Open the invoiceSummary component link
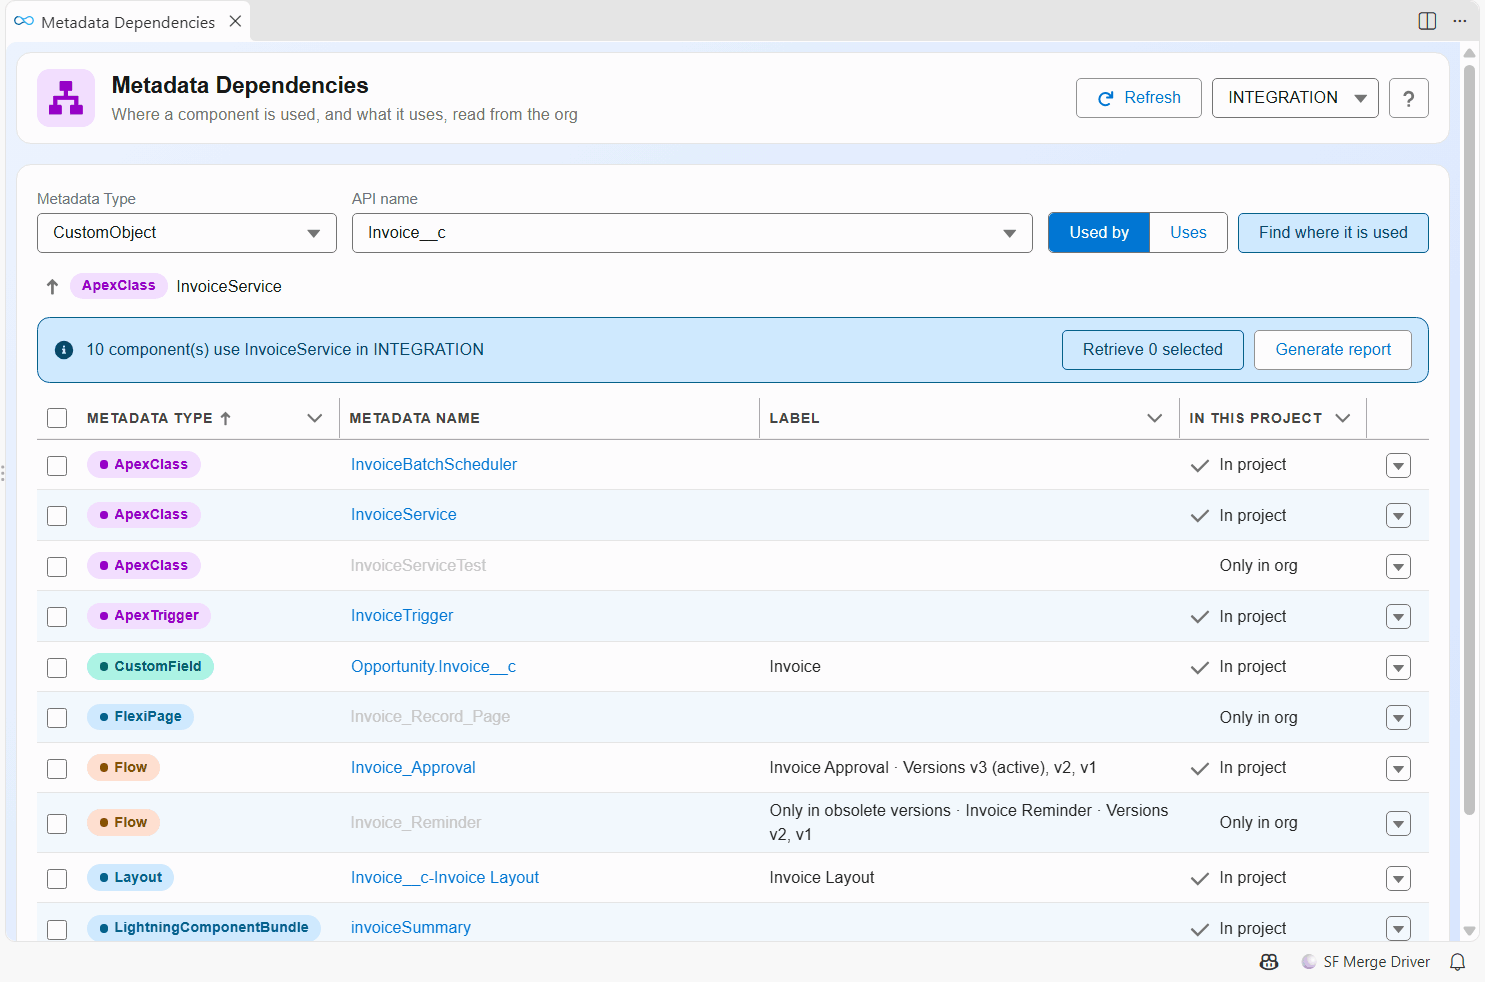1485x982 pixels. click(x=411, y=928)
